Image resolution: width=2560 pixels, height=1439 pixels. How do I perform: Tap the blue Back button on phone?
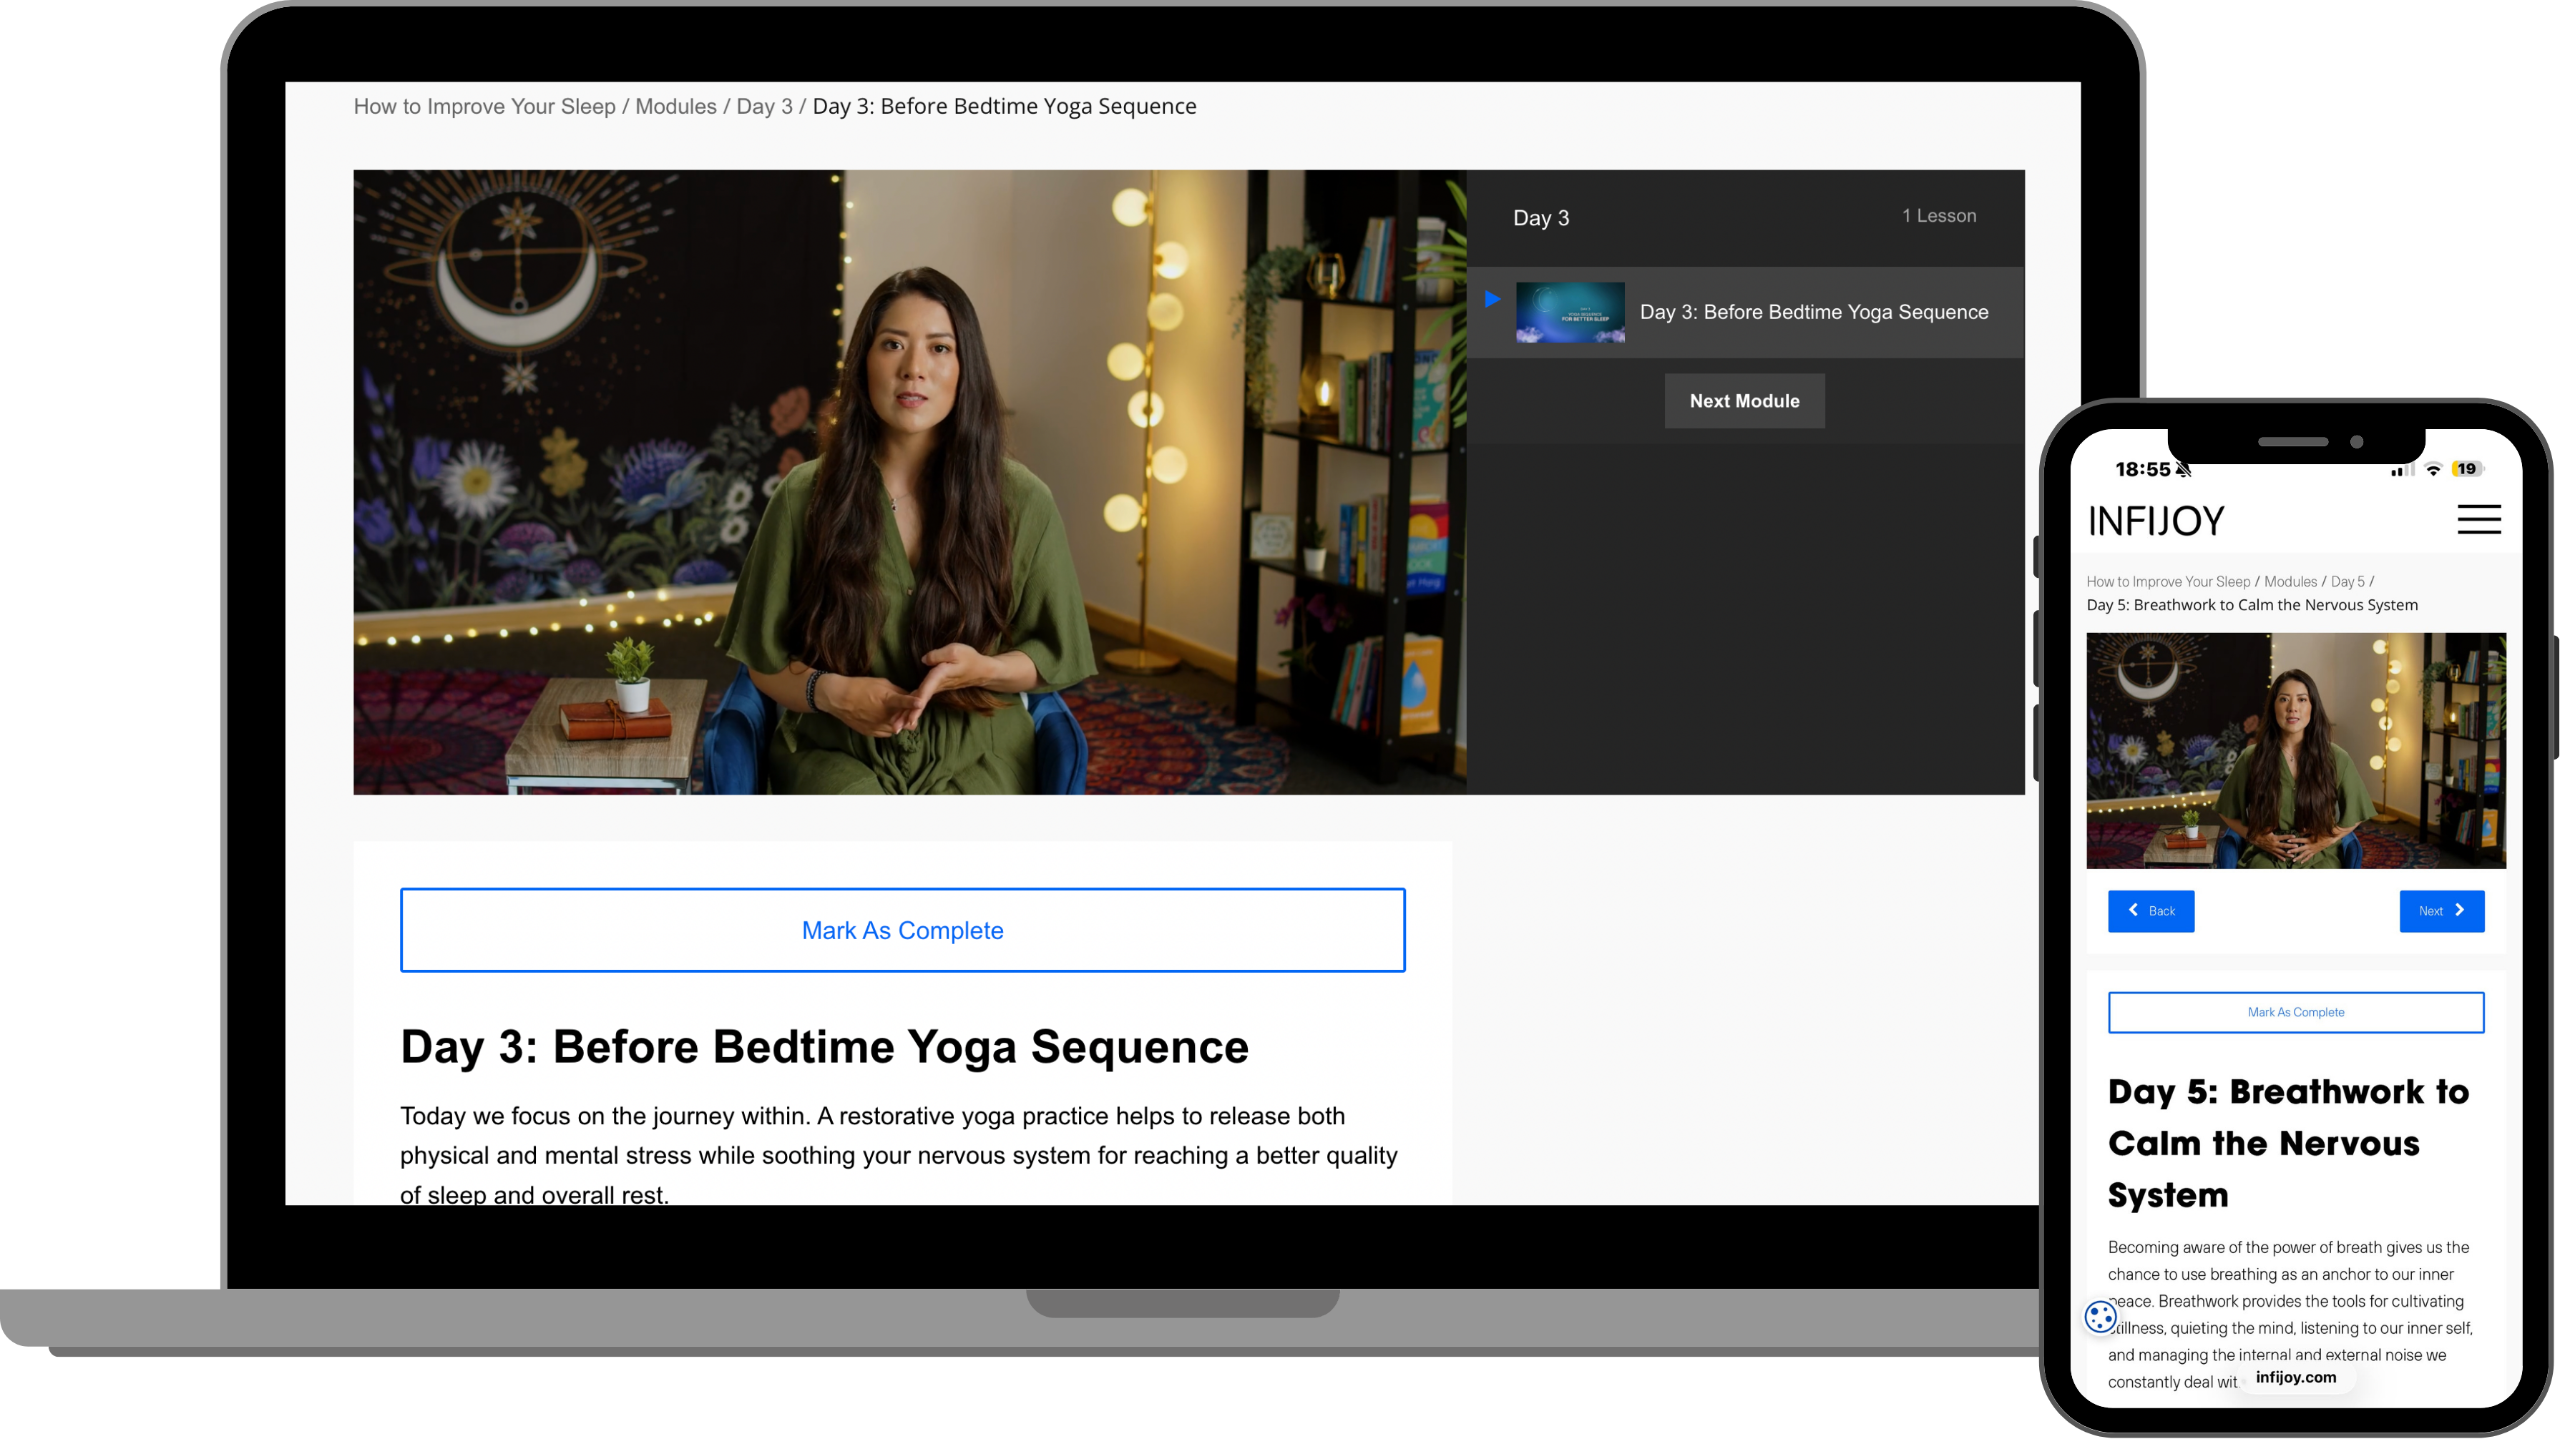2150,911
